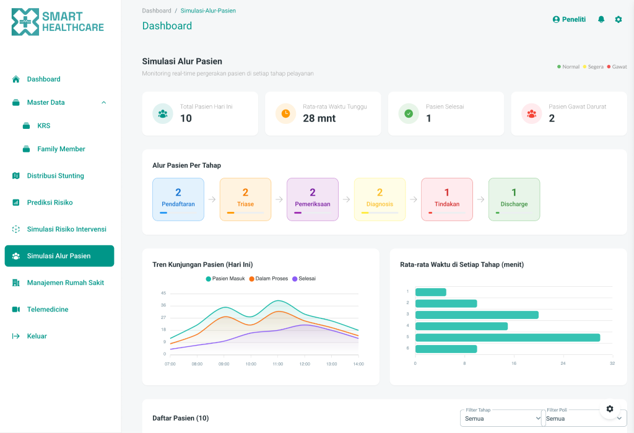Click the Family Member briefcase icon
Image resolution: width=634 pixels, height=433 pixels.
pos(26,149)
